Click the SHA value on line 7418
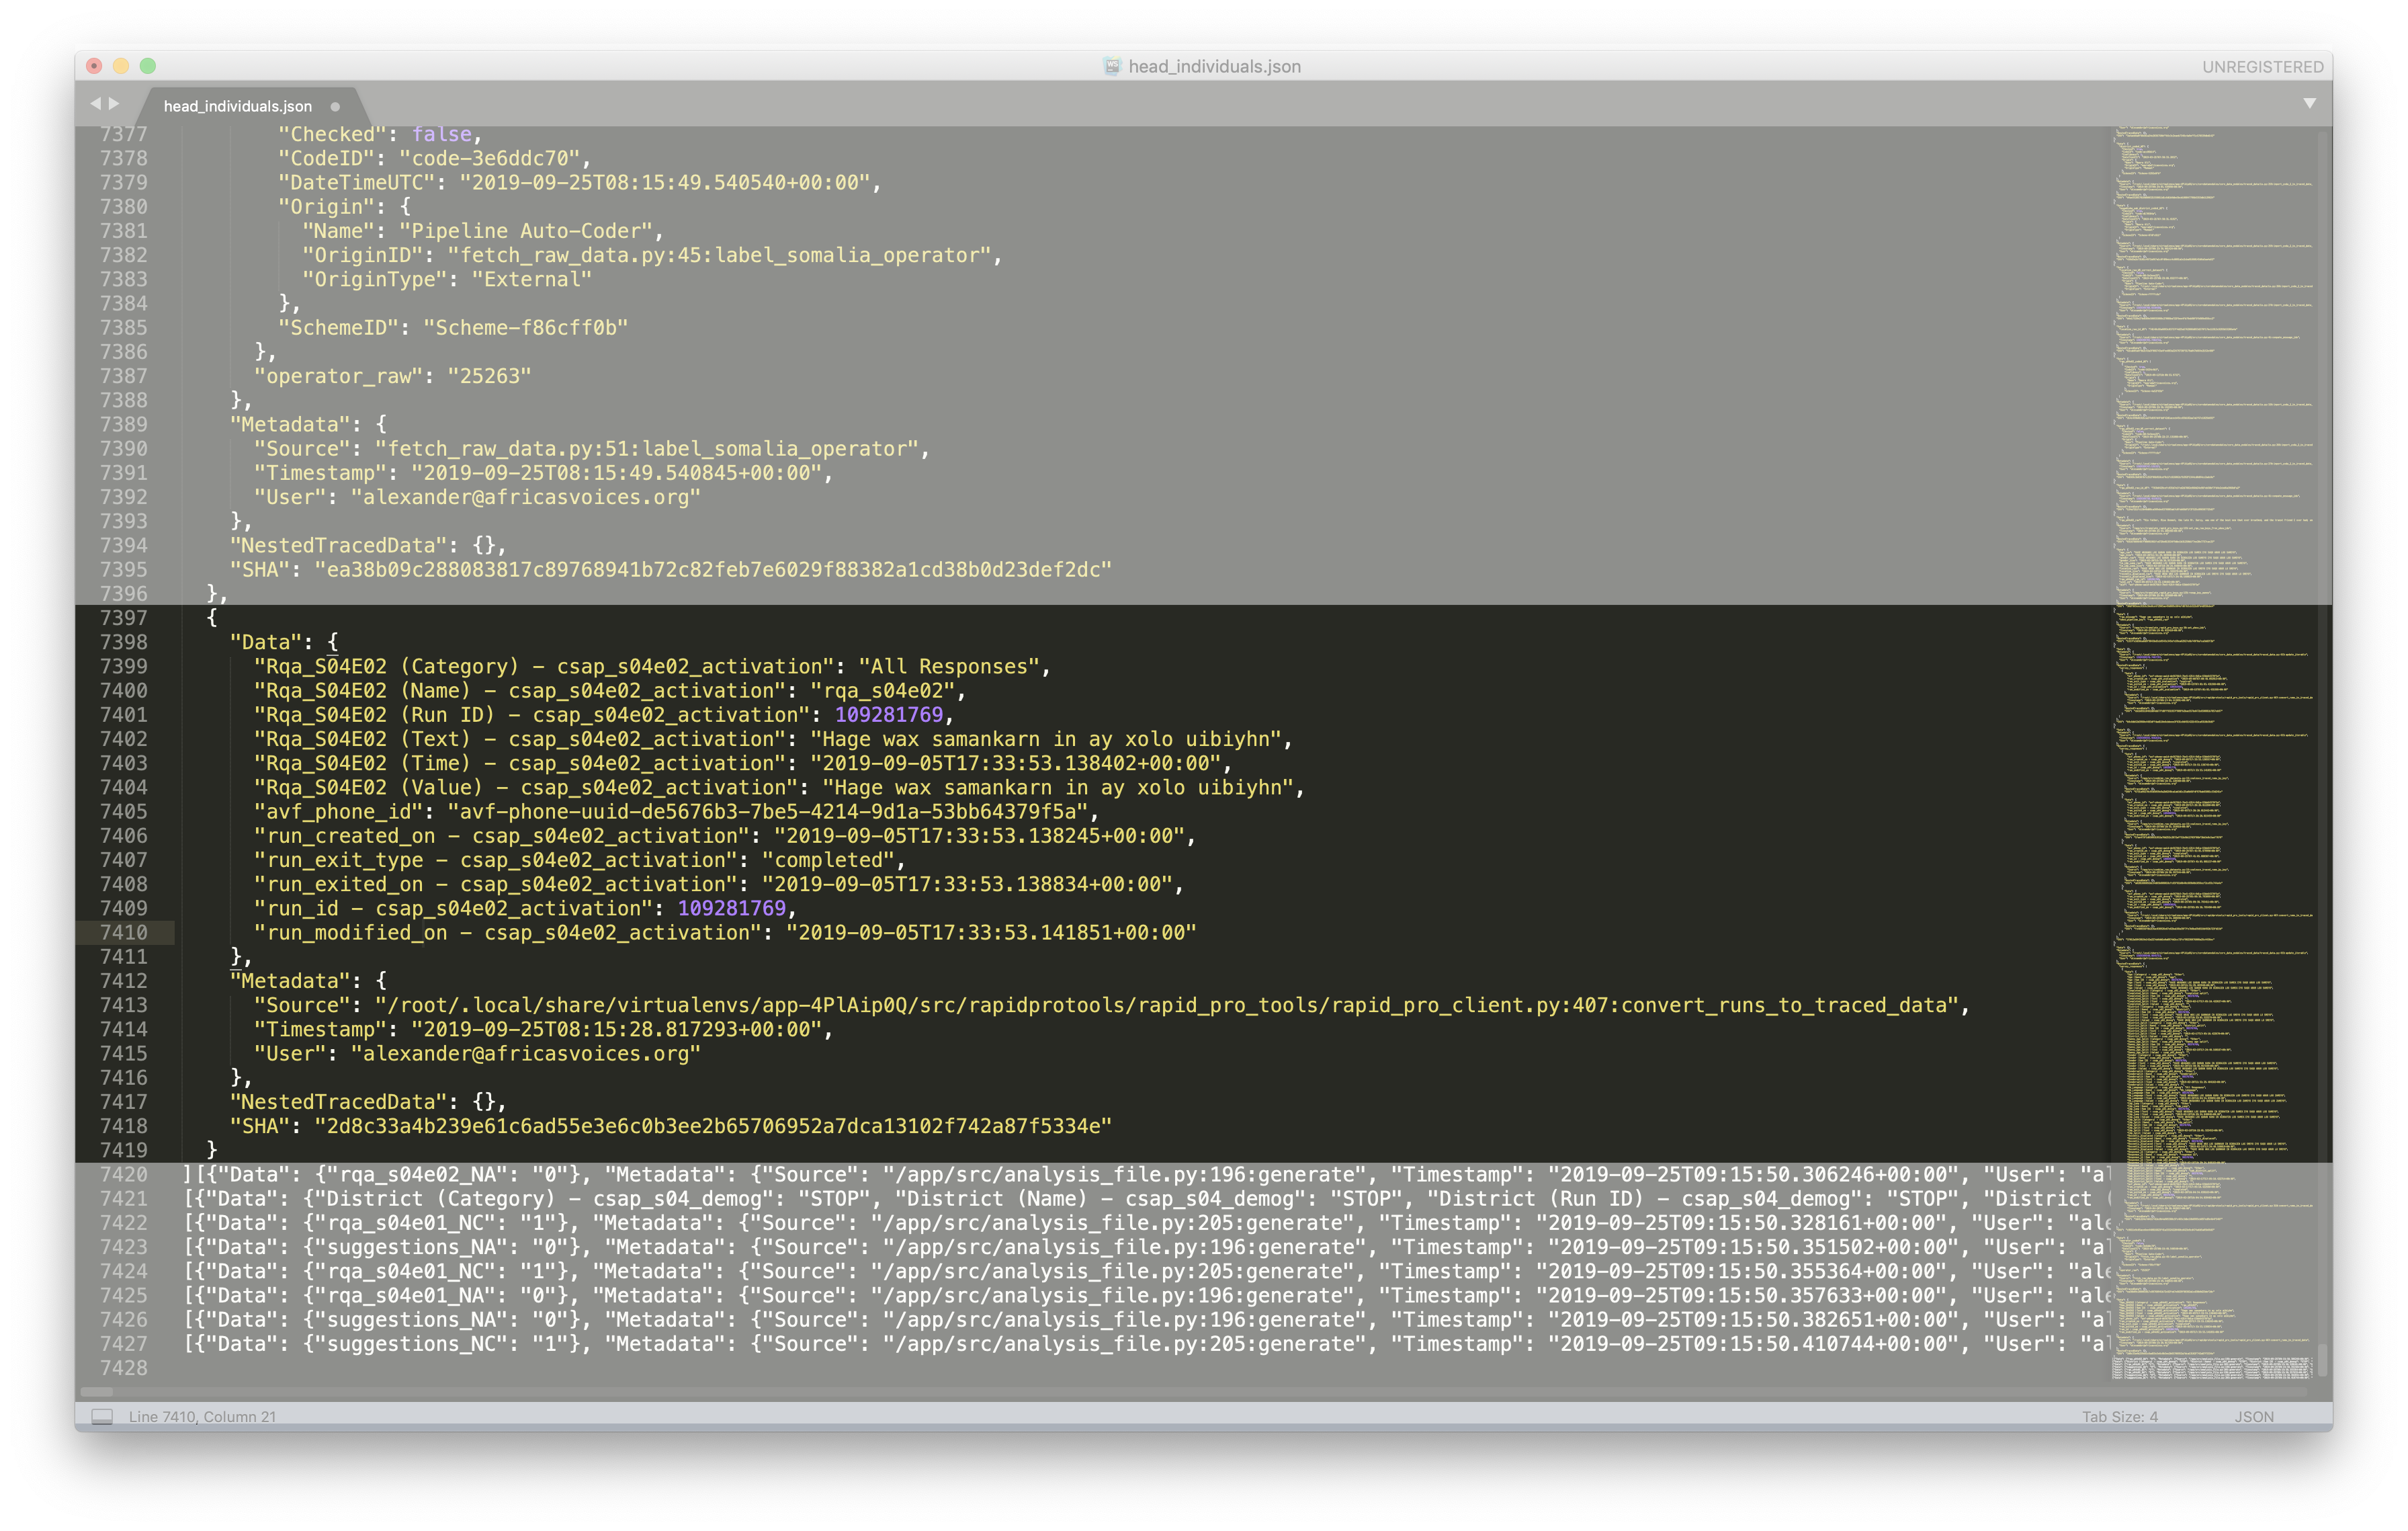Screen dimensions: 2408x1531 tap(712, 1126)
